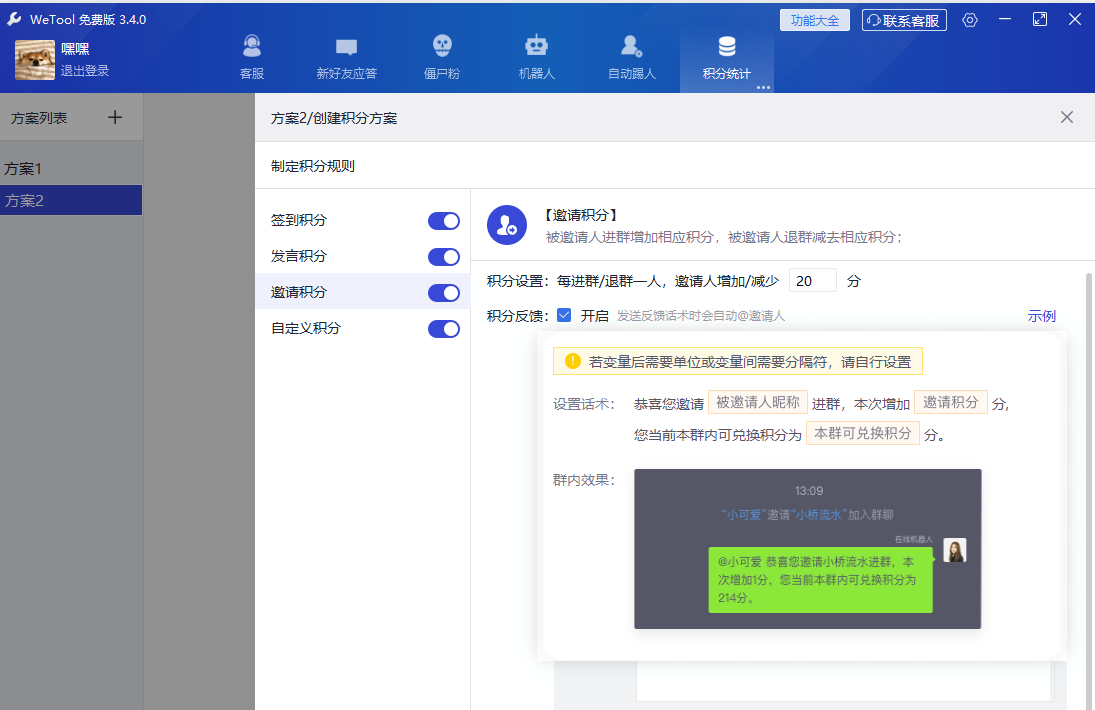This screenshot has width=1095, height=710.
Task: Click the 被邀请人昵称 variable tag
Action: coord(758,402)
